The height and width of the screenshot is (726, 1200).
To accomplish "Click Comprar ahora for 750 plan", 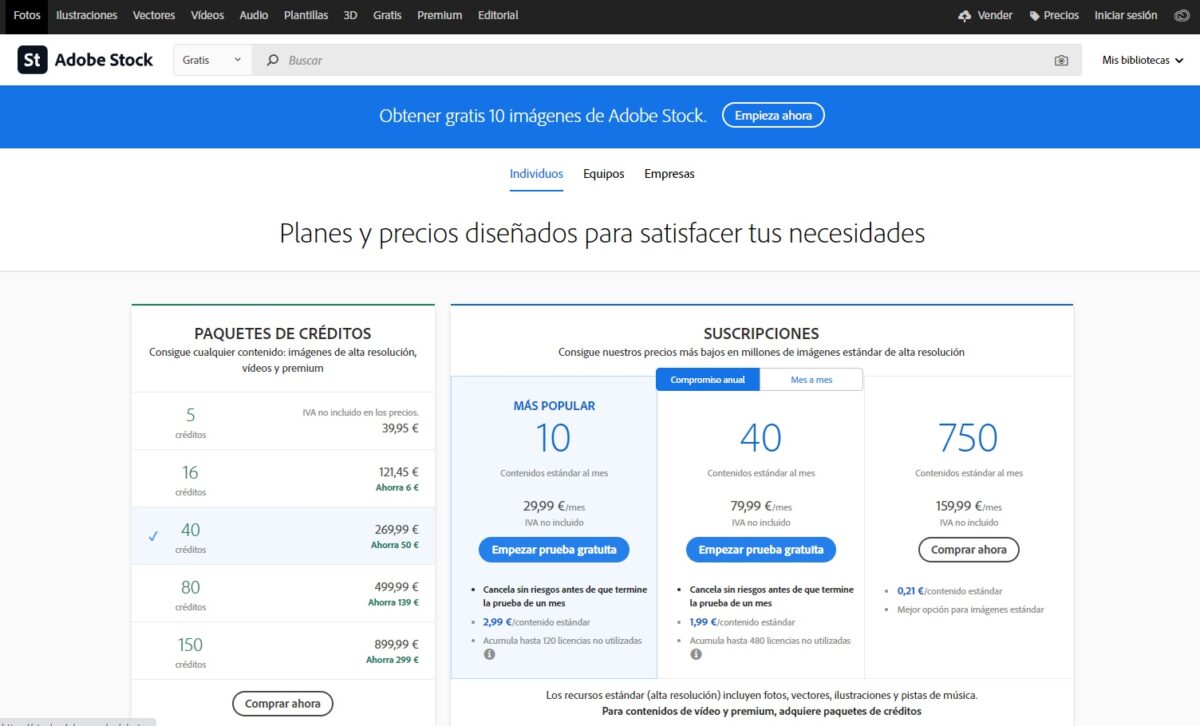I will click(x=969, y=550).
